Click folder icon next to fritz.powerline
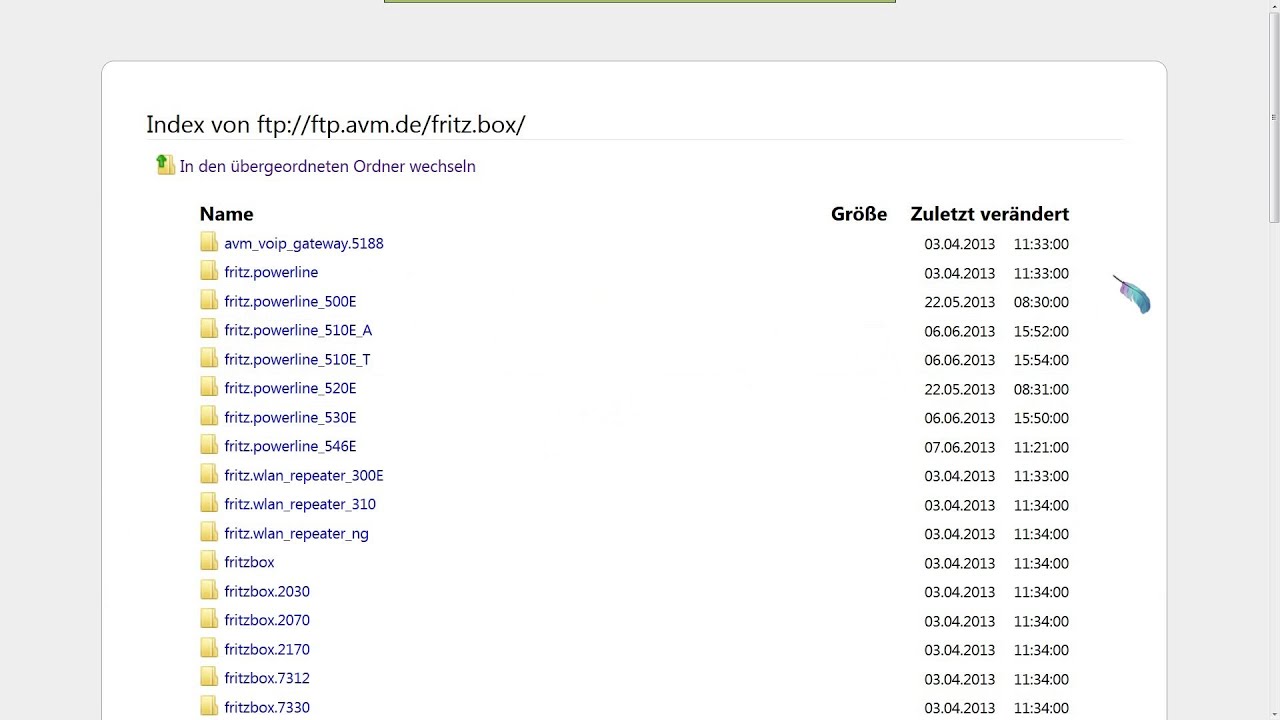 [x=209, y=271]
